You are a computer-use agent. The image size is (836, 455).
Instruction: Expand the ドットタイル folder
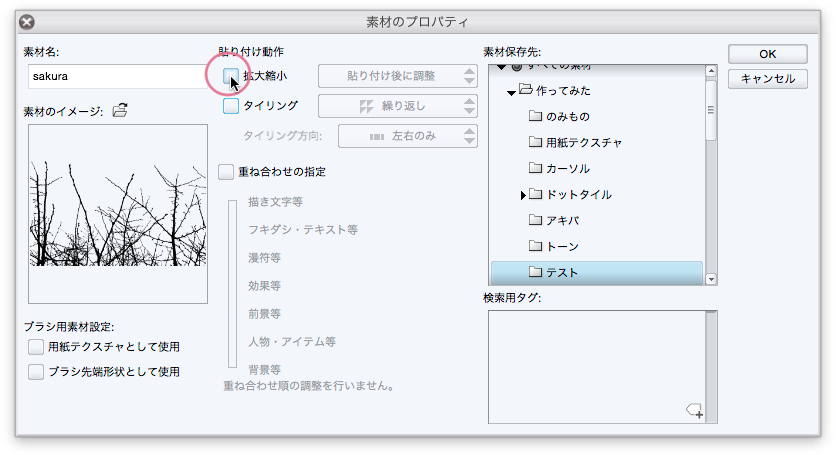(x=524, y=195)
